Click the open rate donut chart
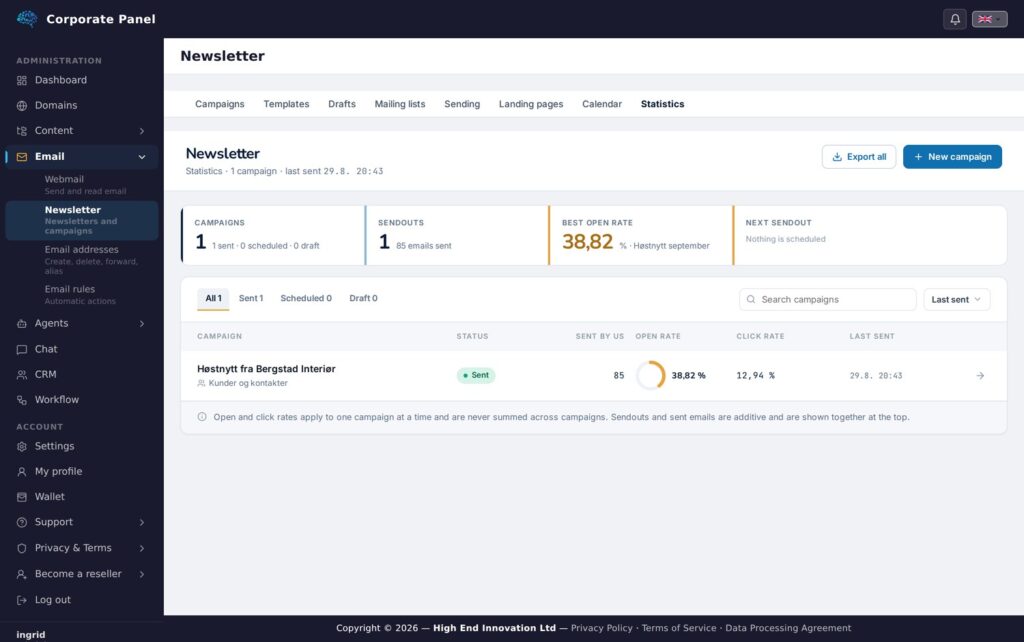The image size is (1024, 642). coord(650,376)
